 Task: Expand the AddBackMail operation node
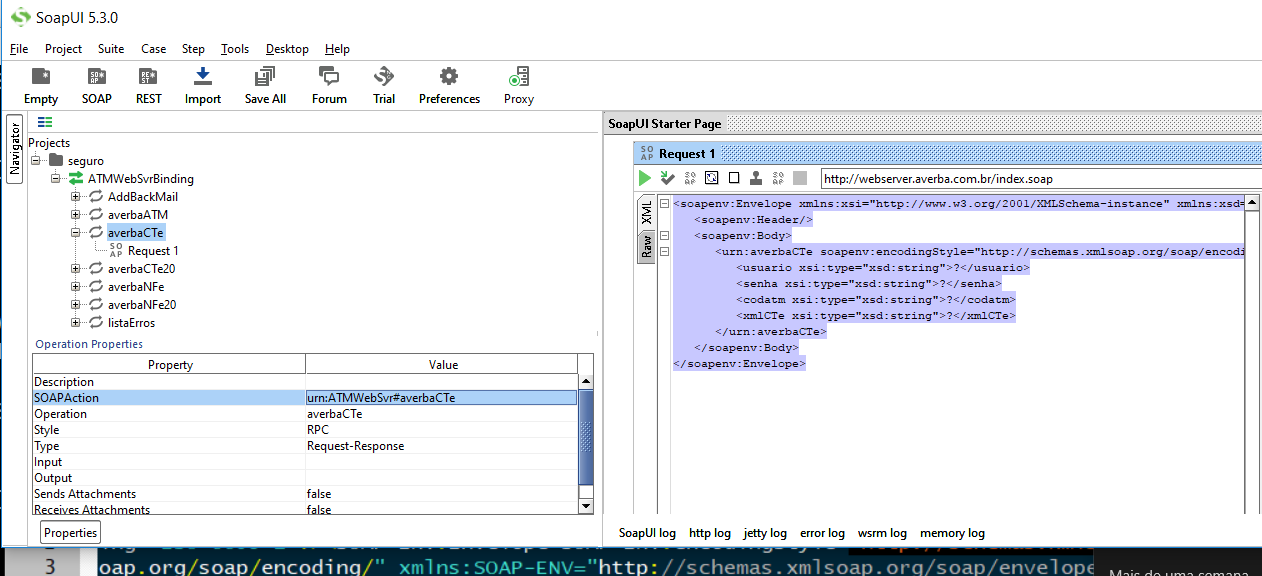(x=76, y=197)
